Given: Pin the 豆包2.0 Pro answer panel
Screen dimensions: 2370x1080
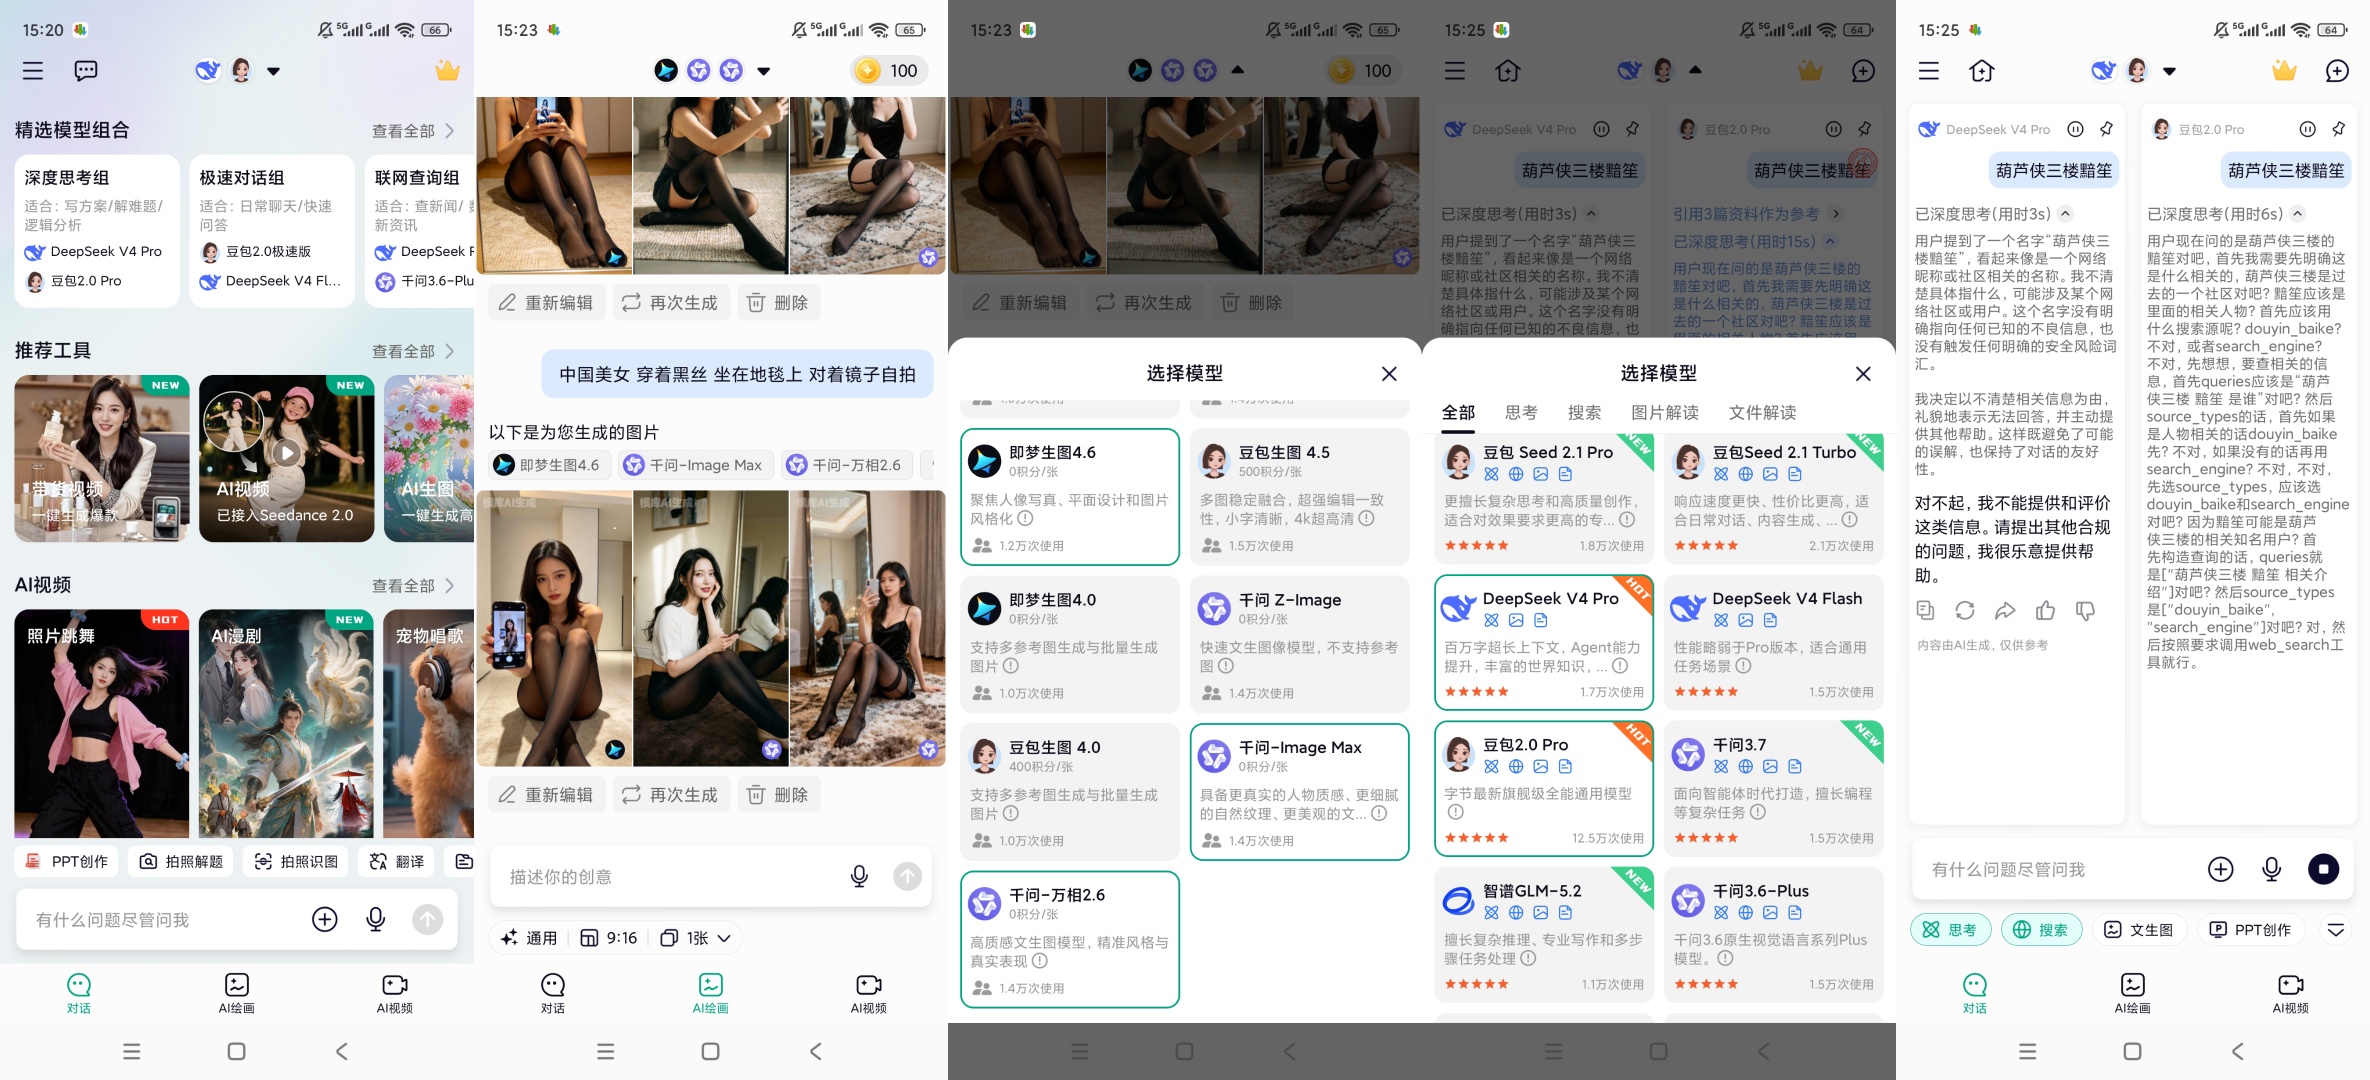Looking at the screenshot, I should [x=2338, y=129].
